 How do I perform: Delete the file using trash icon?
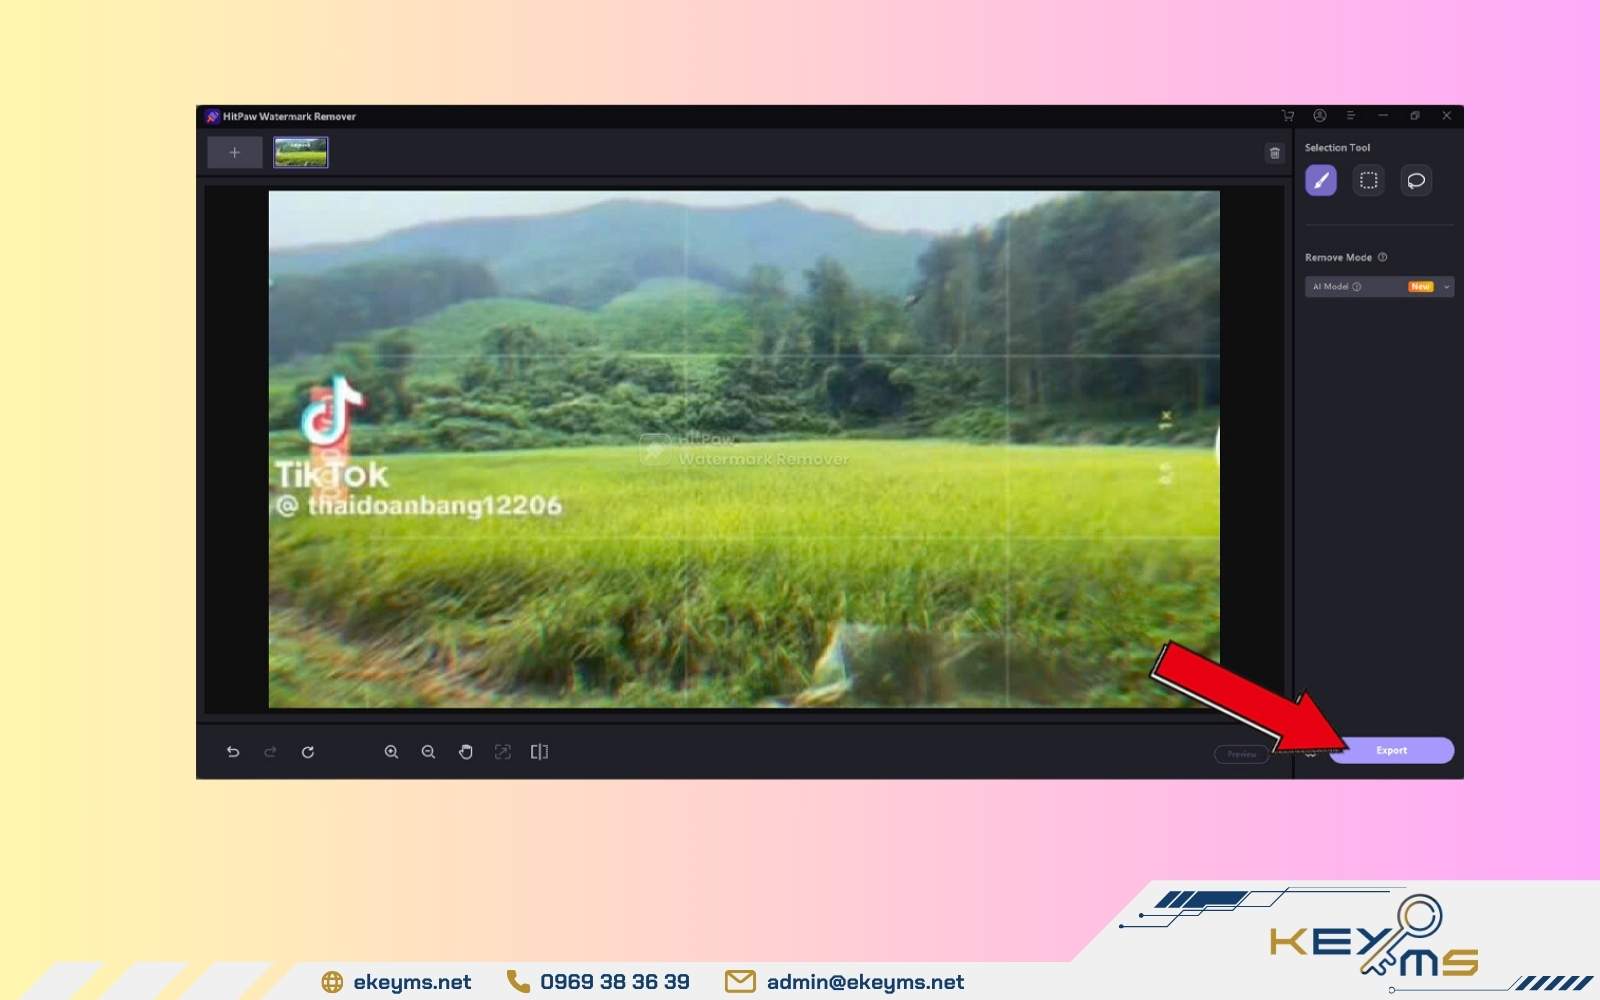tap(1274, 153)
